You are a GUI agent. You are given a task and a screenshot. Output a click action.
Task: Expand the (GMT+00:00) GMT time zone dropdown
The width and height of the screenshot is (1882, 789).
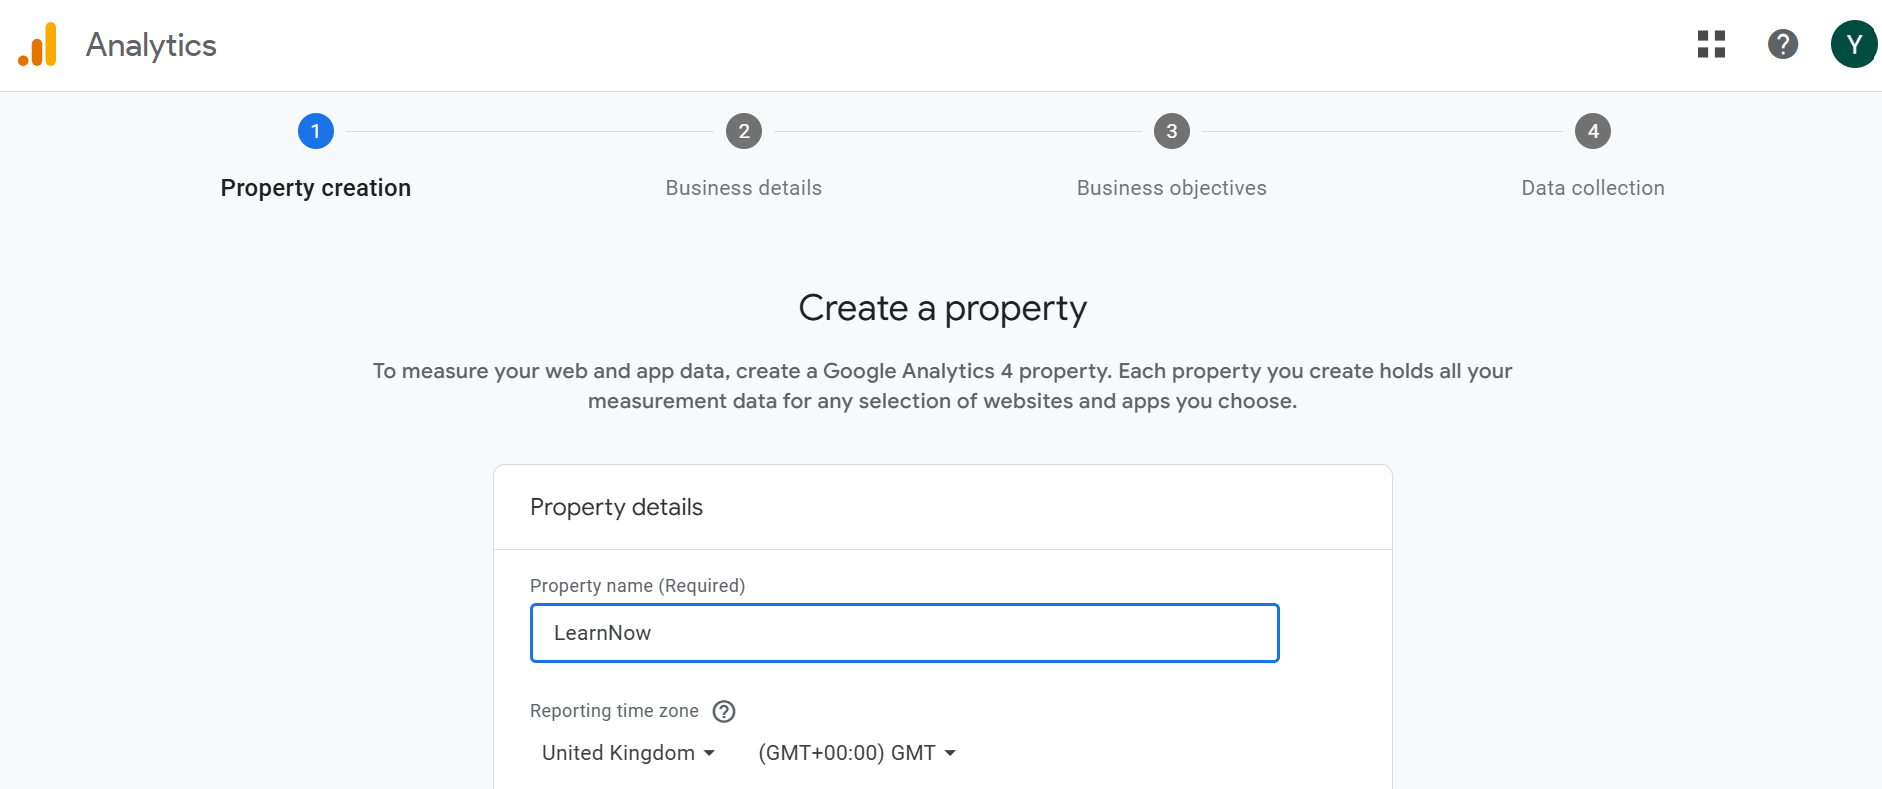[857, 753]
